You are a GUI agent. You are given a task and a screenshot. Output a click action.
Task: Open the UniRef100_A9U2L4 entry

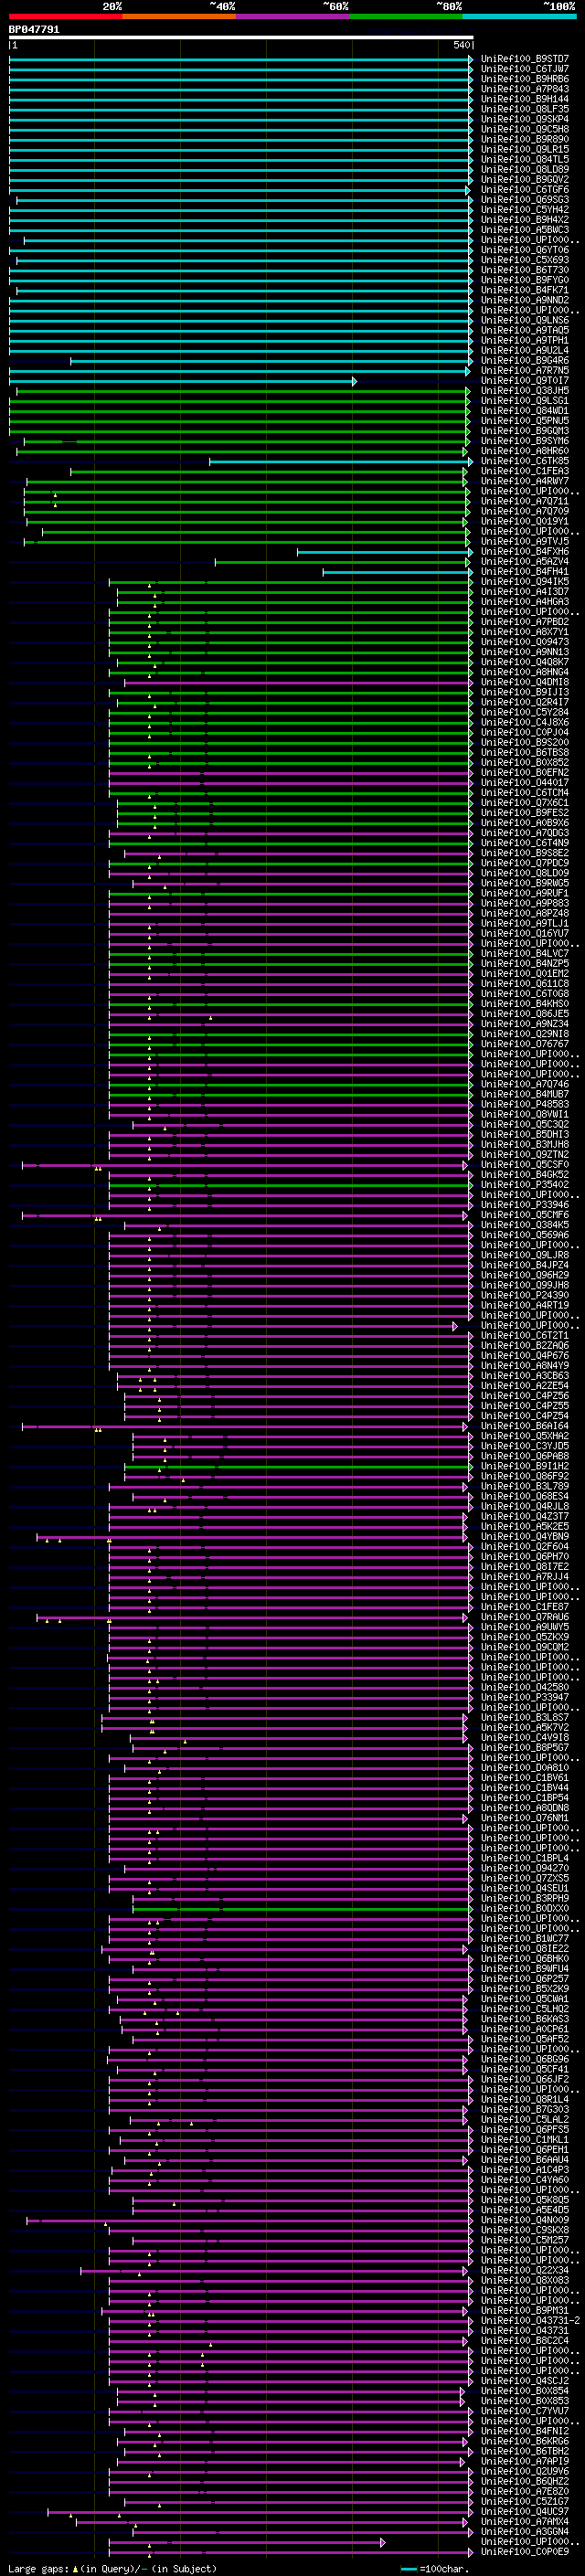[524, 350]
